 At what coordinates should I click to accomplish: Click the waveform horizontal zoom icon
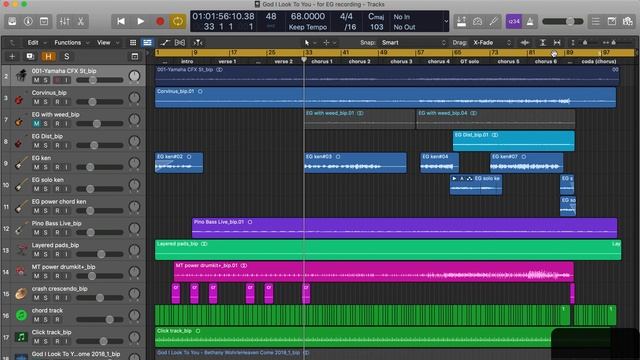[x=525, y=42]
